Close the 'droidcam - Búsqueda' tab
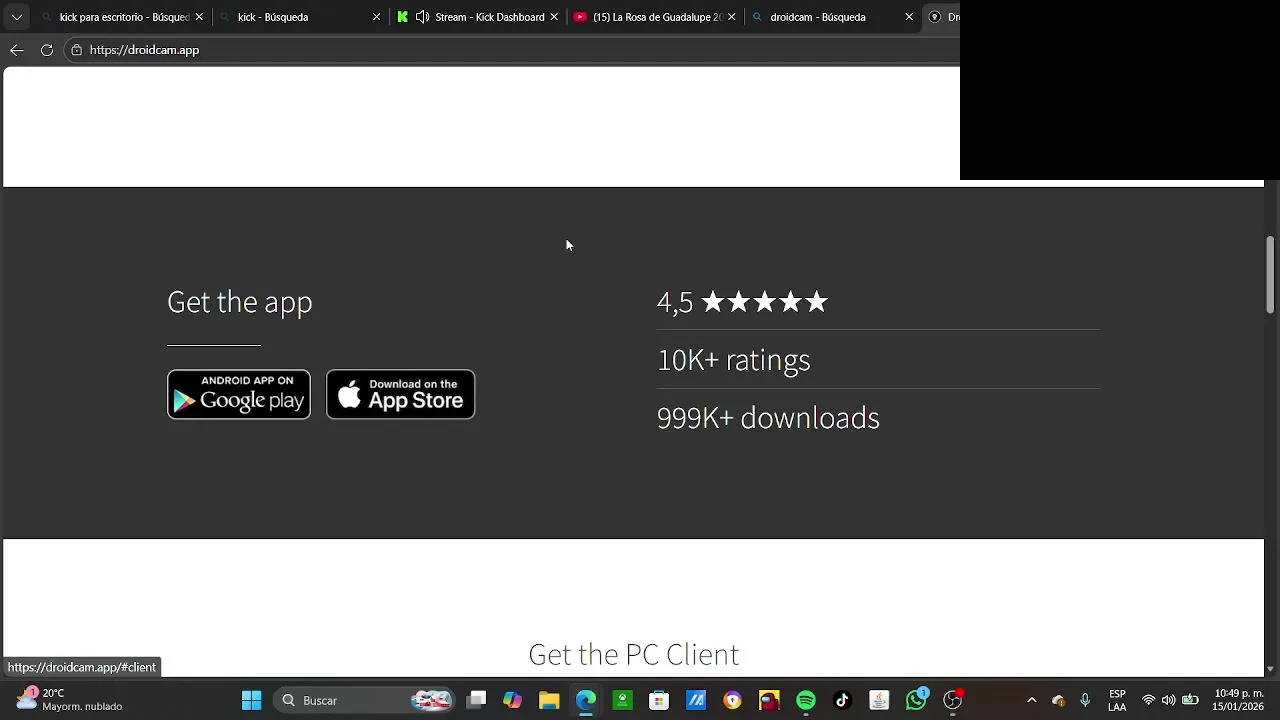Screen dimensions: 1280x720 coord(909,17)
